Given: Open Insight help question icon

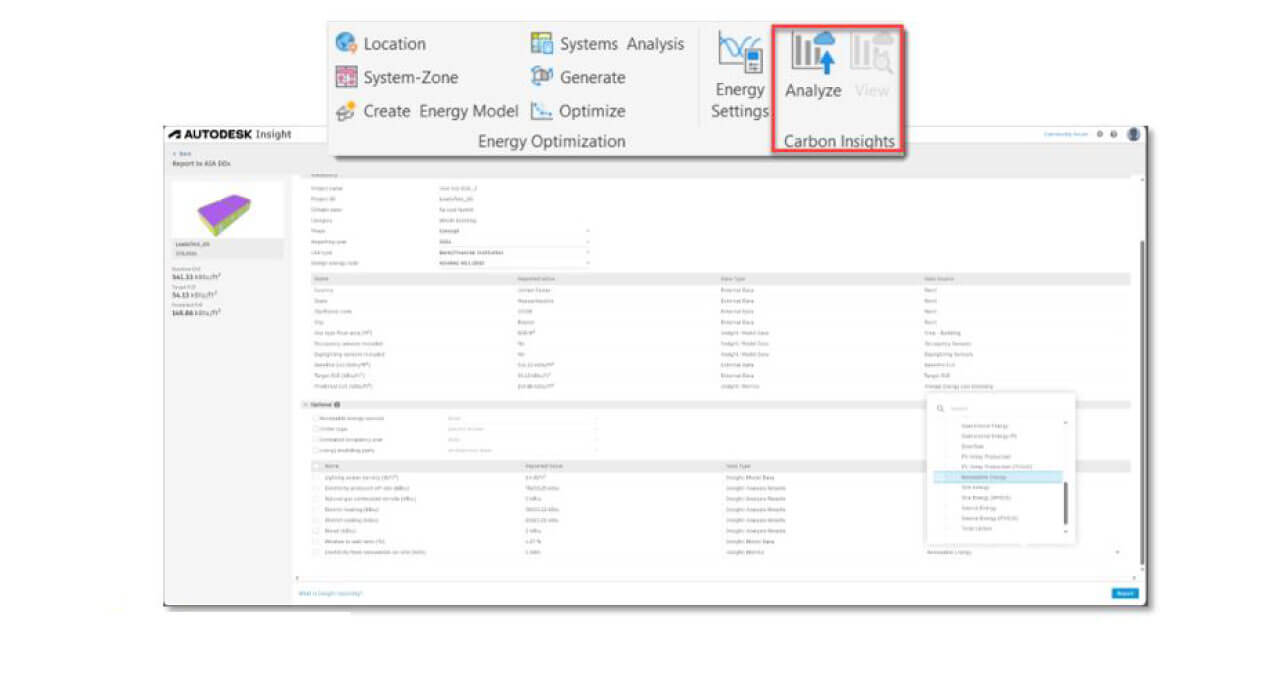Looking at the screenshot, I should coord(1114,134).
